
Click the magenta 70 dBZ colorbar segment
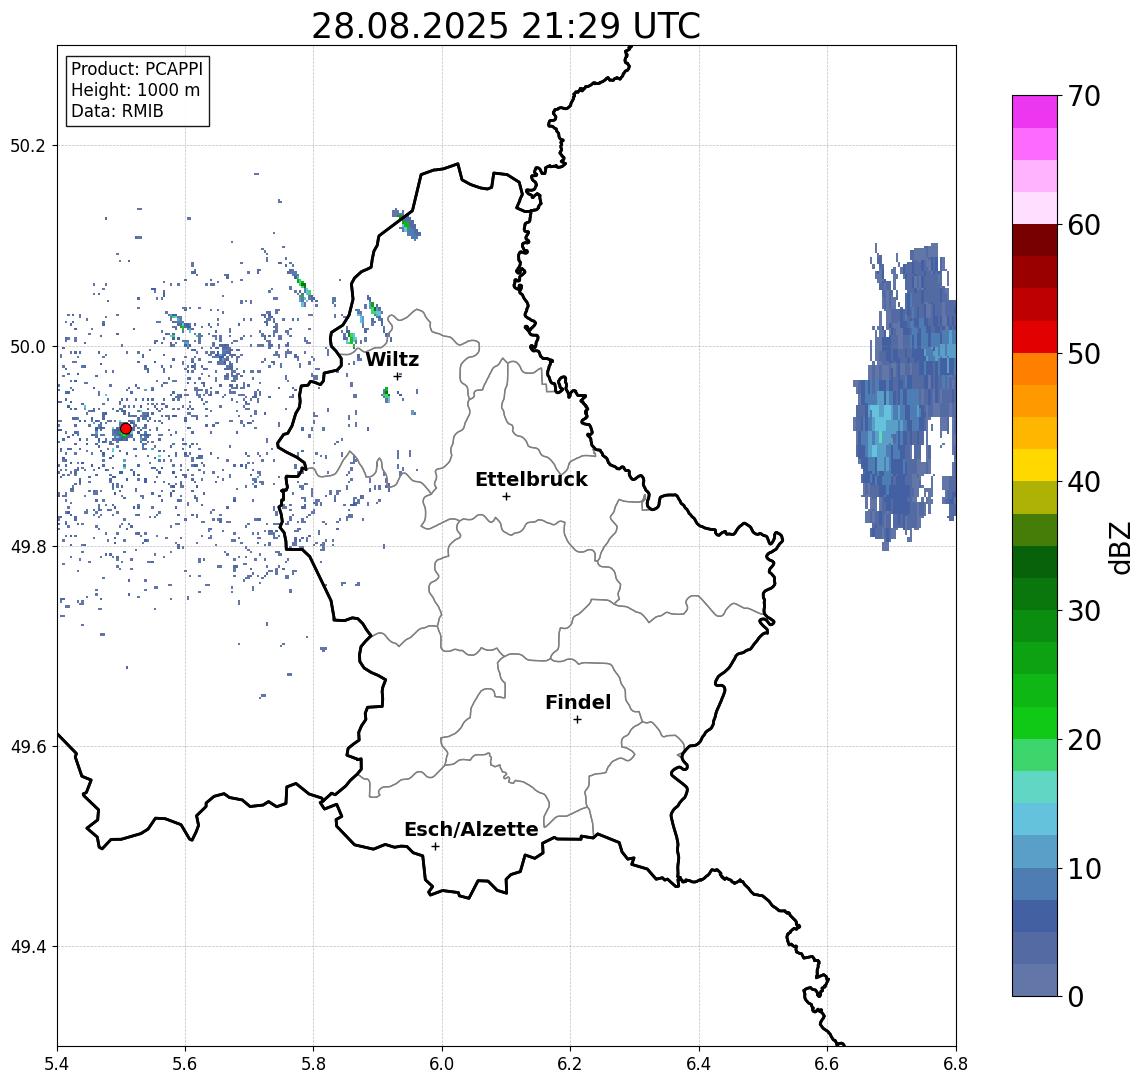click(x=1035, y=112)
